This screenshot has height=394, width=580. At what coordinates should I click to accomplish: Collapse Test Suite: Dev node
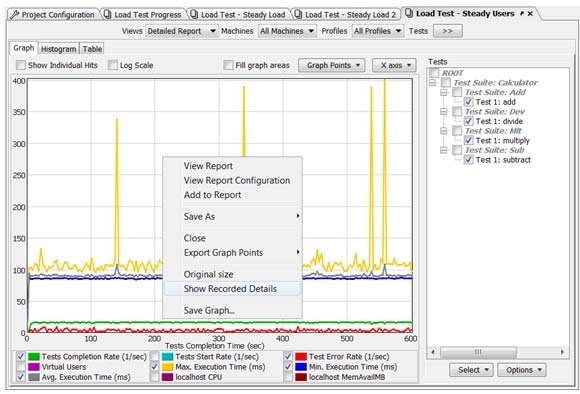(444, 111)
